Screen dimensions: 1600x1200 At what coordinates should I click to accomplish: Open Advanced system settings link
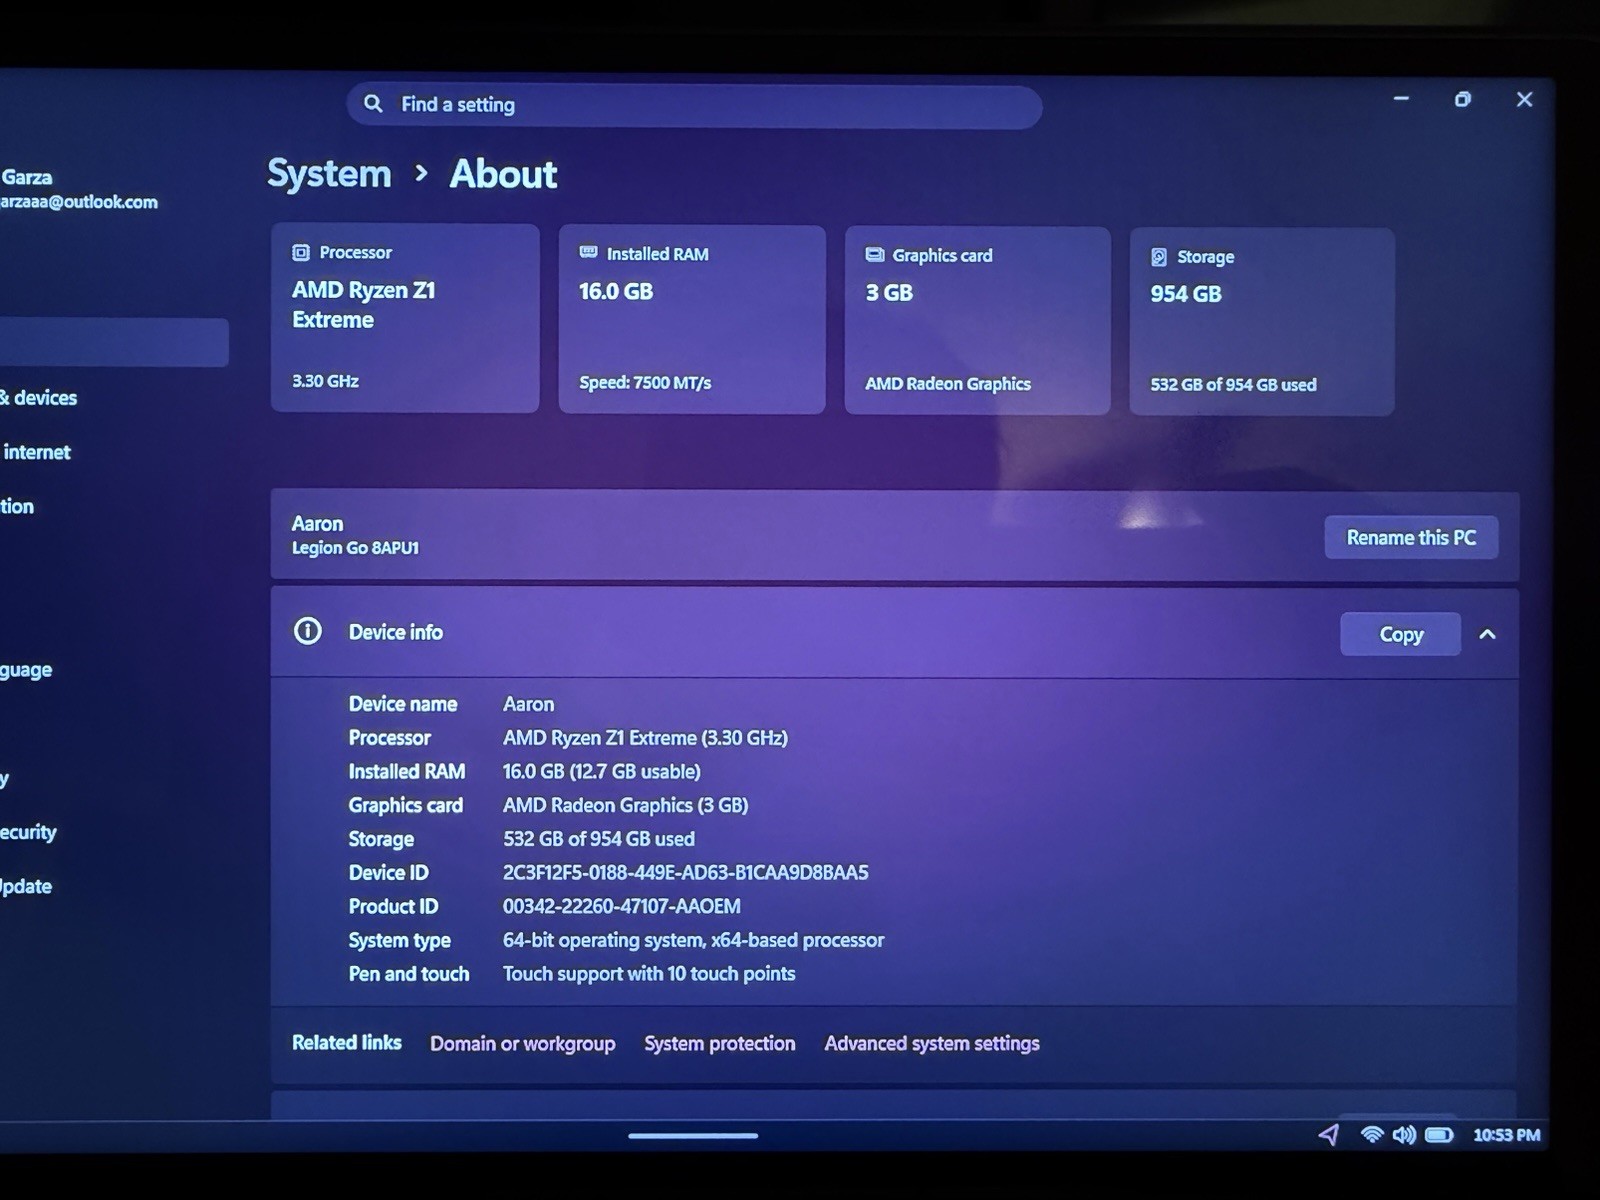[932, 1043]
